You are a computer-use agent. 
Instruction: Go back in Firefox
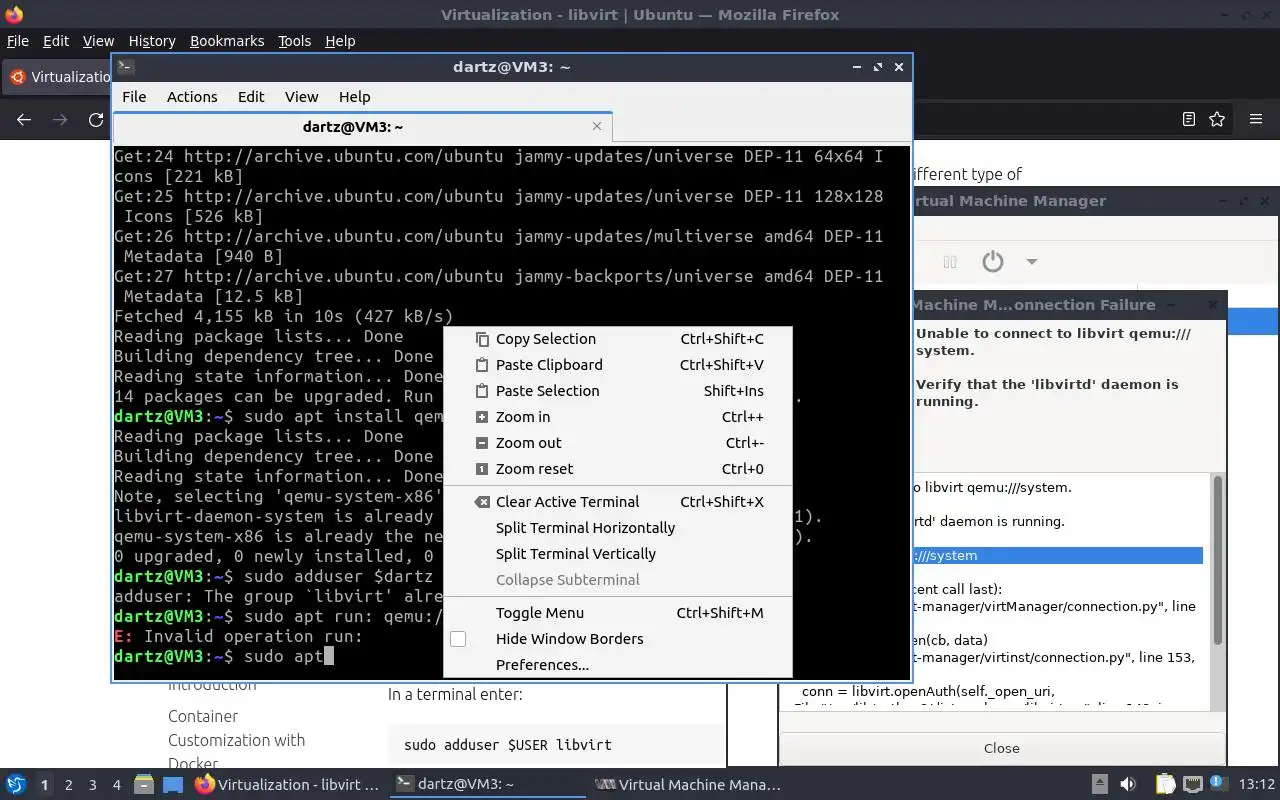click(24, 120)
